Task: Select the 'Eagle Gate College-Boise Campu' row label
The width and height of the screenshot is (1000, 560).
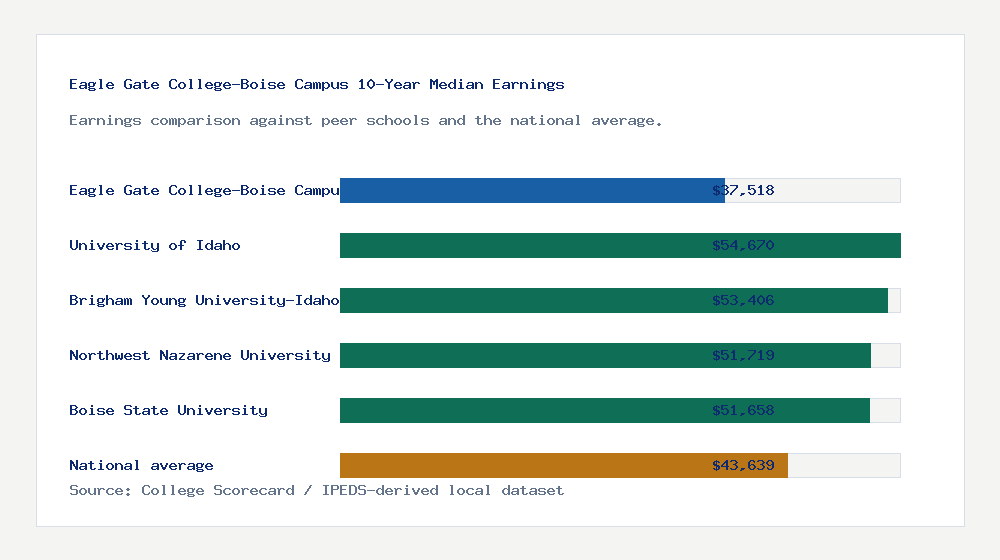Action: click(x=204, y=190)
